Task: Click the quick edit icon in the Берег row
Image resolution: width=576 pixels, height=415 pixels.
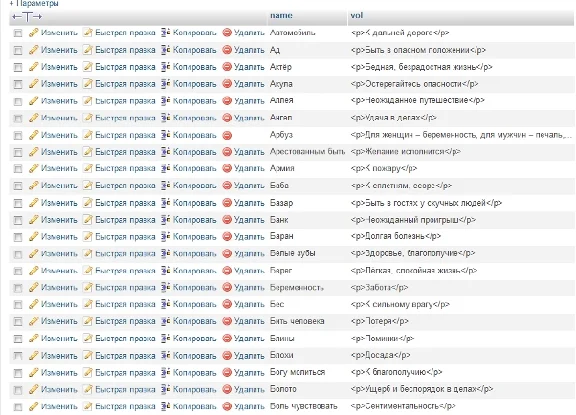Action: (87, 271)
